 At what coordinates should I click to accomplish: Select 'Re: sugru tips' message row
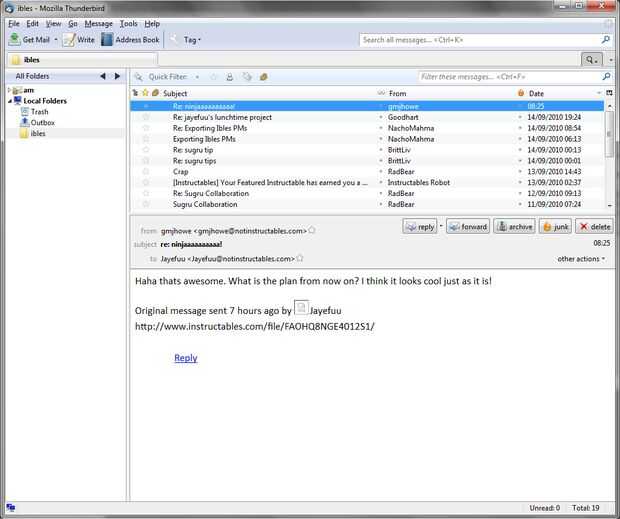pyautogui.click(x=367, y=161)
